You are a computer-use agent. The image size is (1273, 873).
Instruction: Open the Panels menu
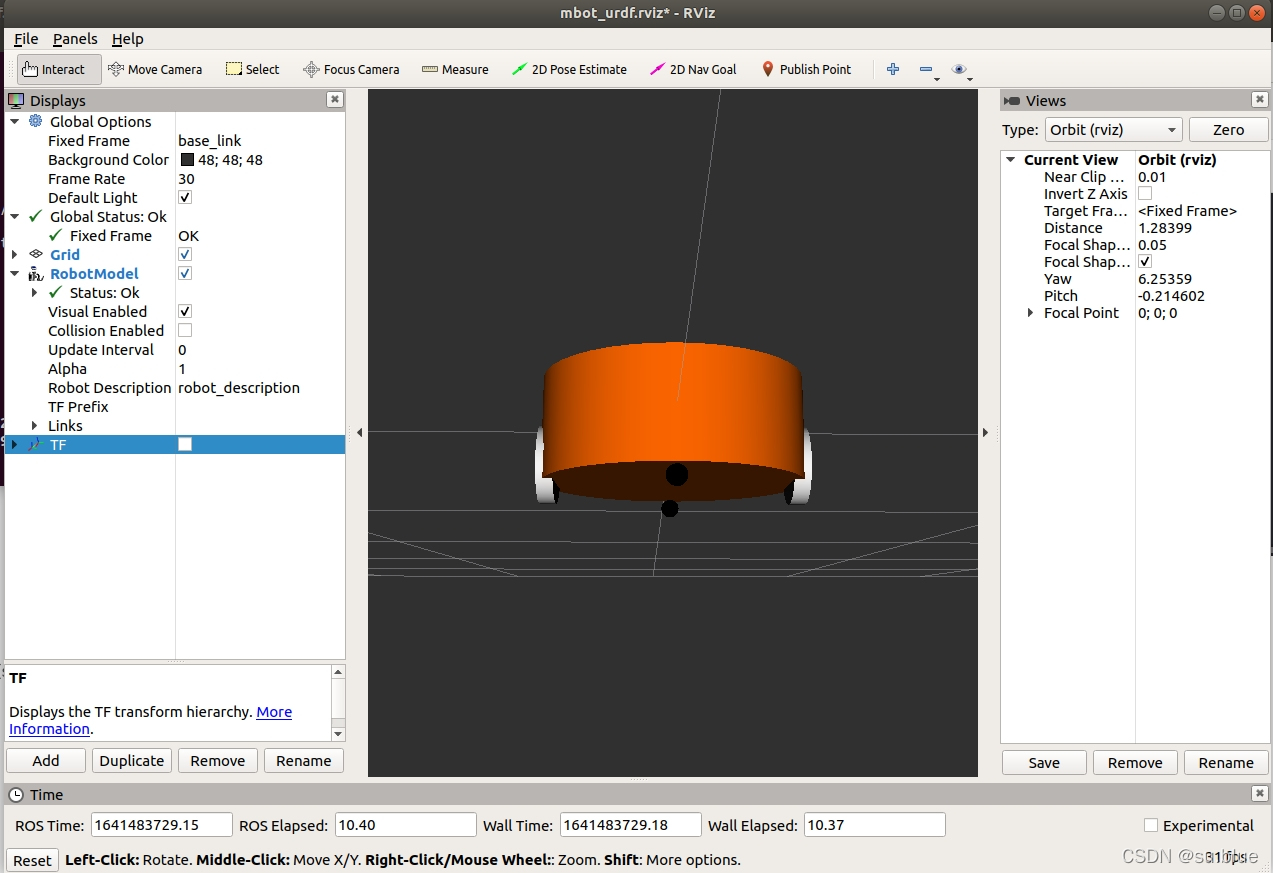(x=75, y=39)
